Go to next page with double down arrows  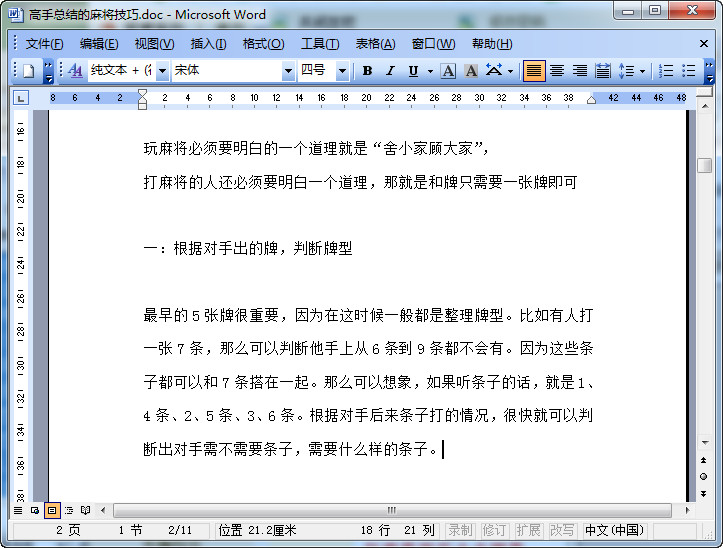704,494
